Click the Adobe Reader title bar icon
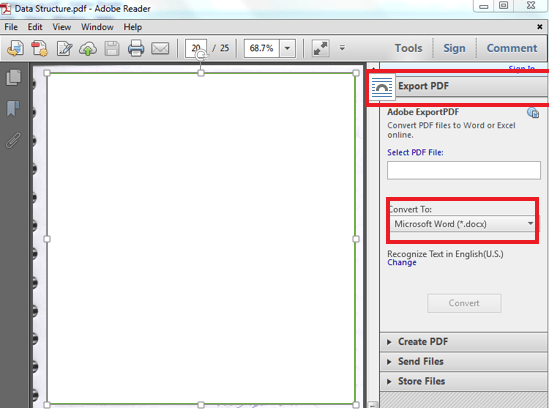Screen dimensions: 549x411 point(6,8)
